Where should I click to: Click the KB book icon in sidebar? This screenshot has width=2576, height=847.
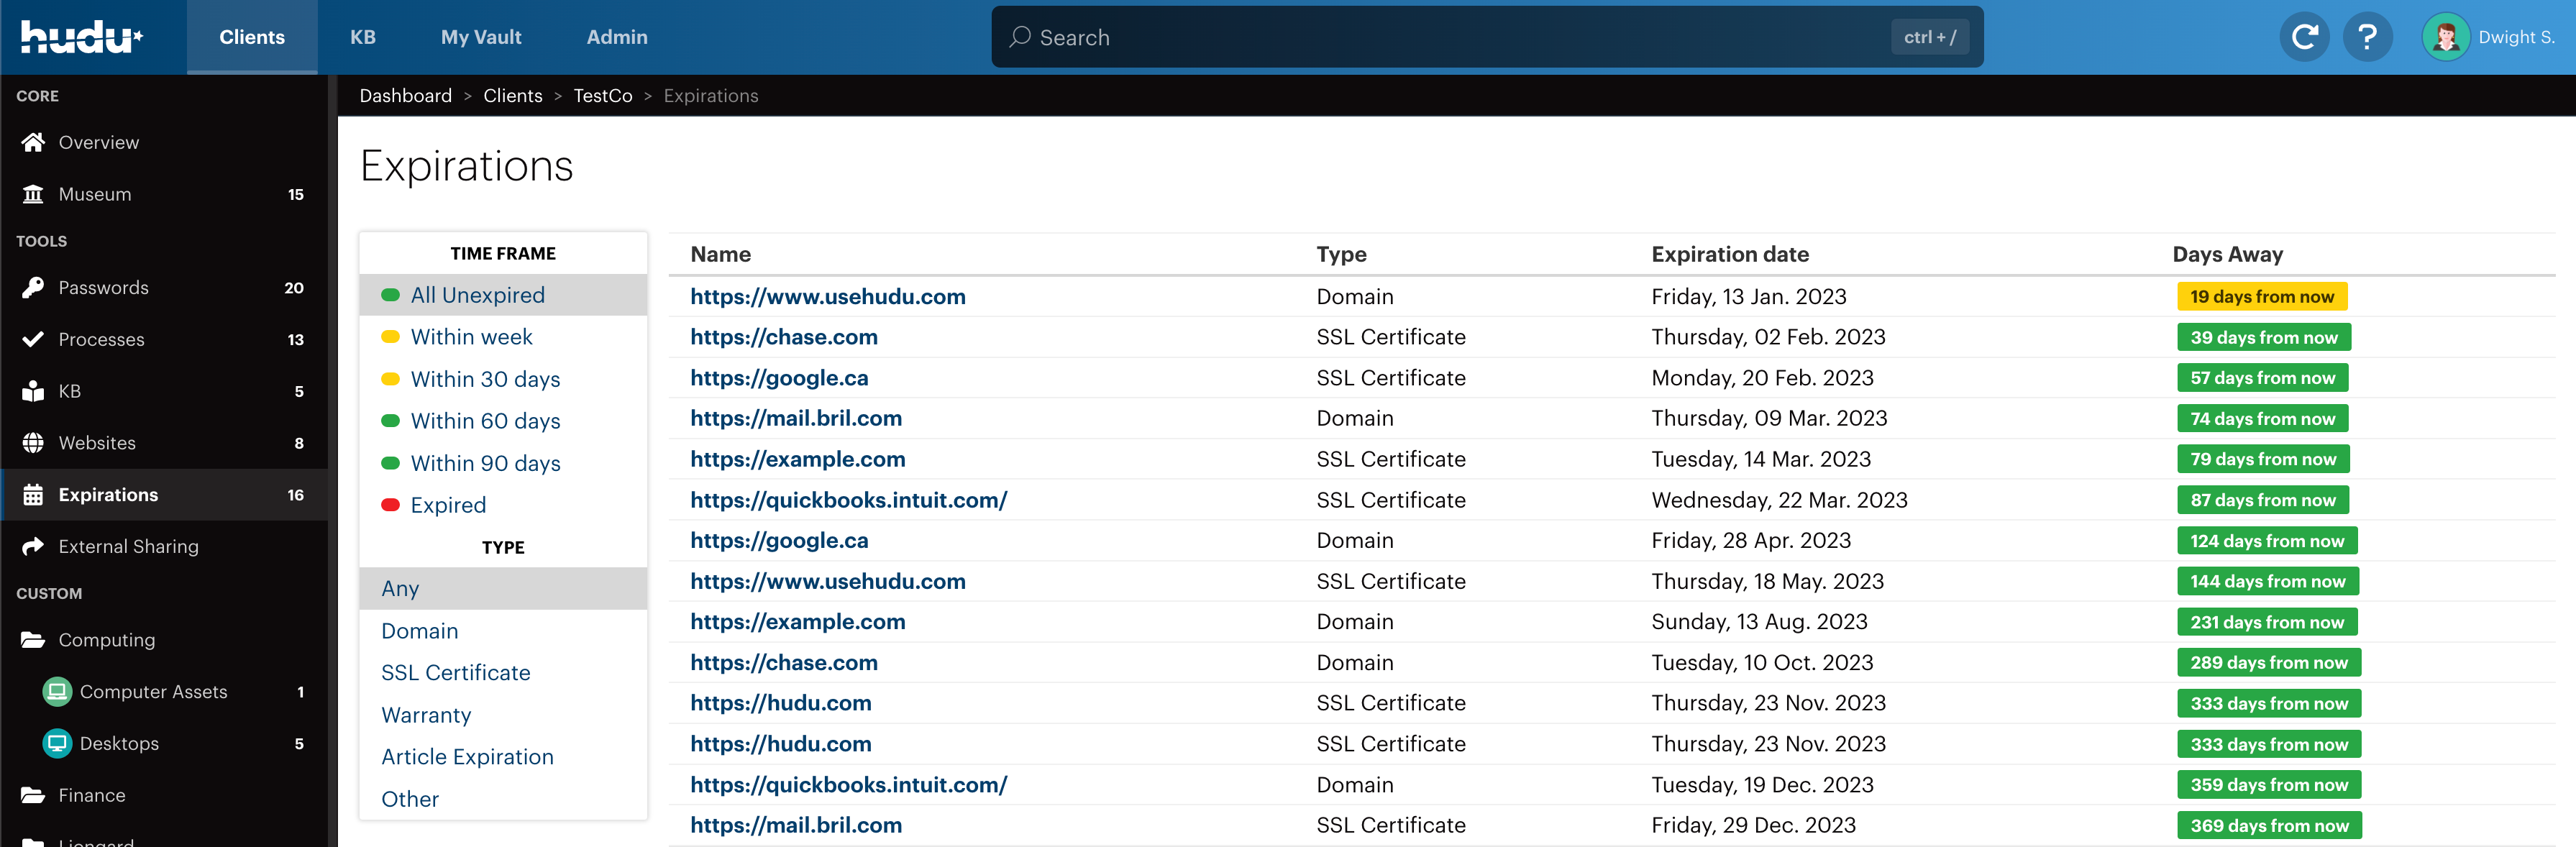(x=33, y=391)
